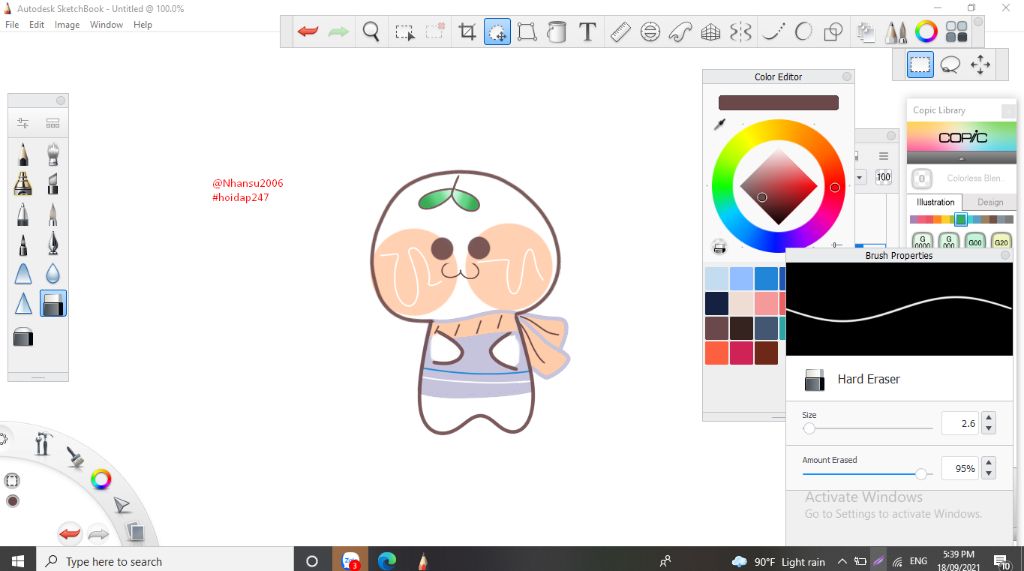Select the Quick Transform tool
The width and height of the screenshot is (1024, 571).
click(x=497, y=31)
